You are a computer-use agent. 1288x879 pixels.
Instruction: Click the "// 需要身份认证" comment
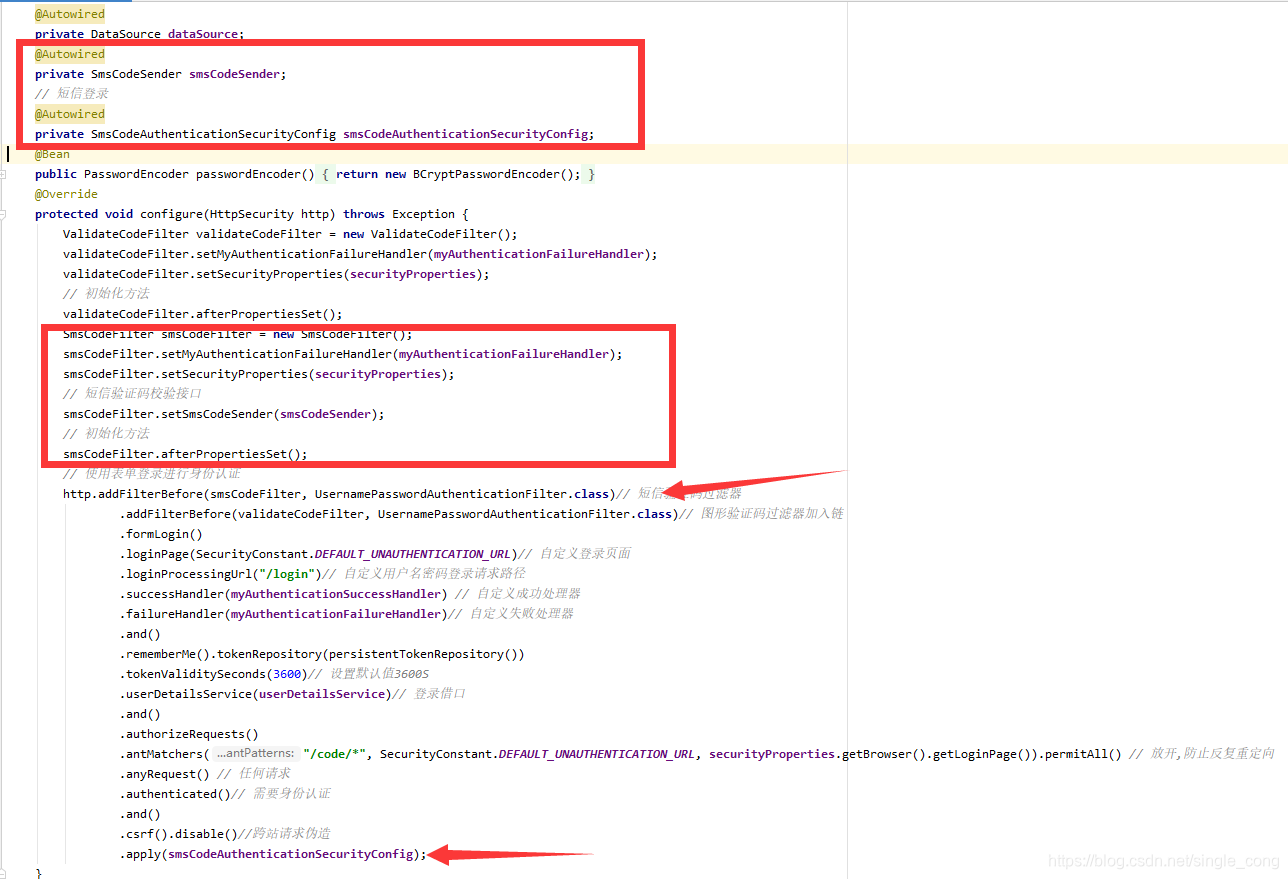pyautogui.click(x=281, y=794)
